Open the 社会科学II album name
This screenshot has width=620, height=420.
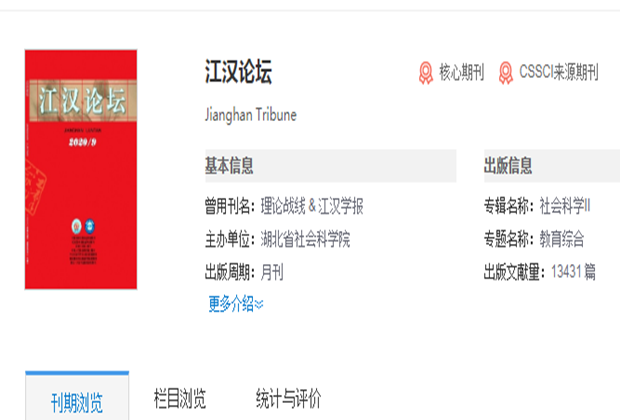coord(566,207)
